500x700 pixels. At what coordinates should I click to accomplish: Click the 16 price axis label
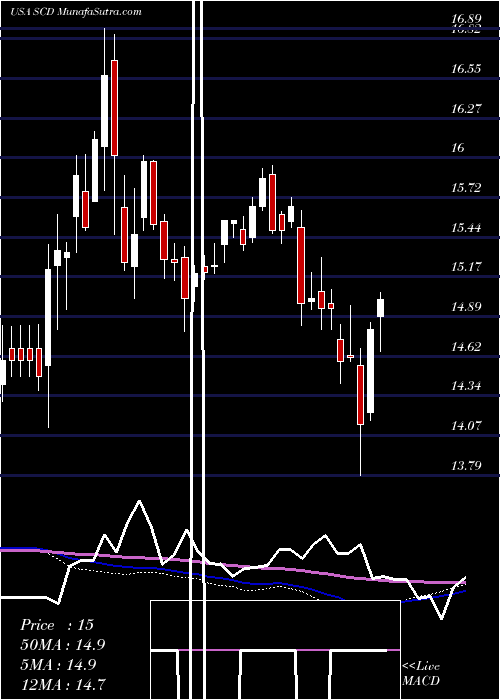pyautogui.click(x=458, y=148)
